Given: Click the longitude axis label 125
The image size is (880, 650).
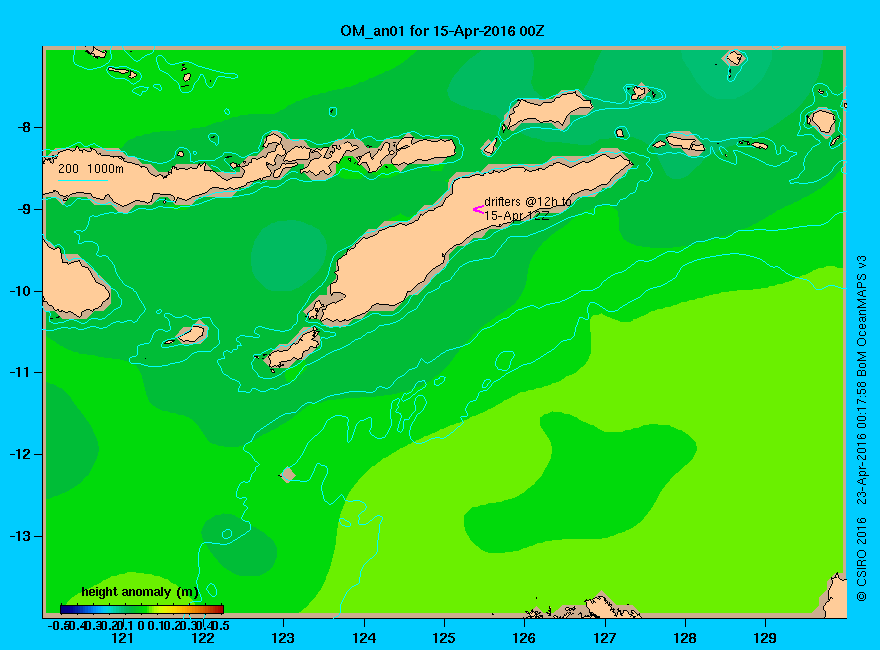Looking at the screenshot, I should tap(444, 638).
